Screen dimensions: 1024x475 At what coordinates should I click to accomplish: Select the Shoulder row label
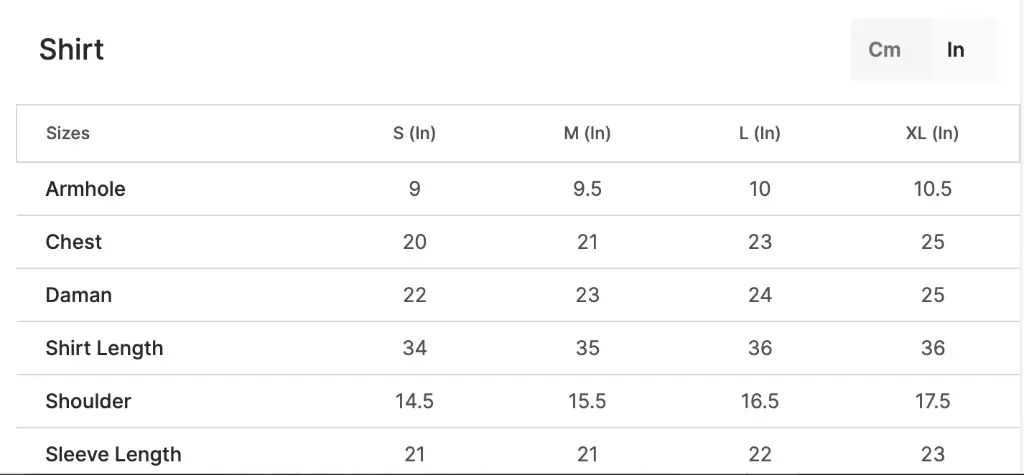coord(88,401)
